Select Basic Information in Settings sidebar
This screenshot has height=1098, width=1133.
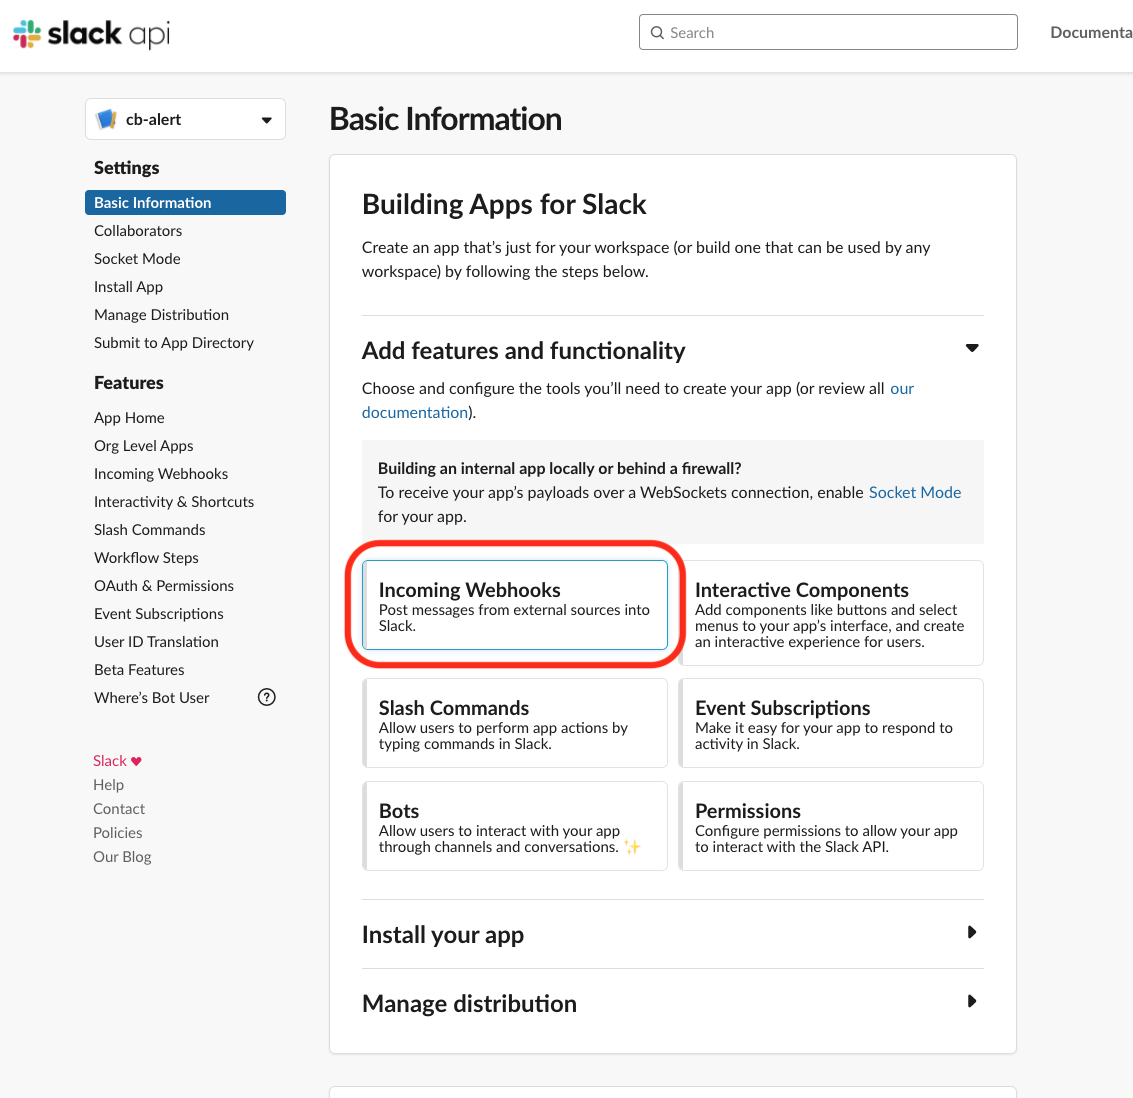tap(185, 203)
